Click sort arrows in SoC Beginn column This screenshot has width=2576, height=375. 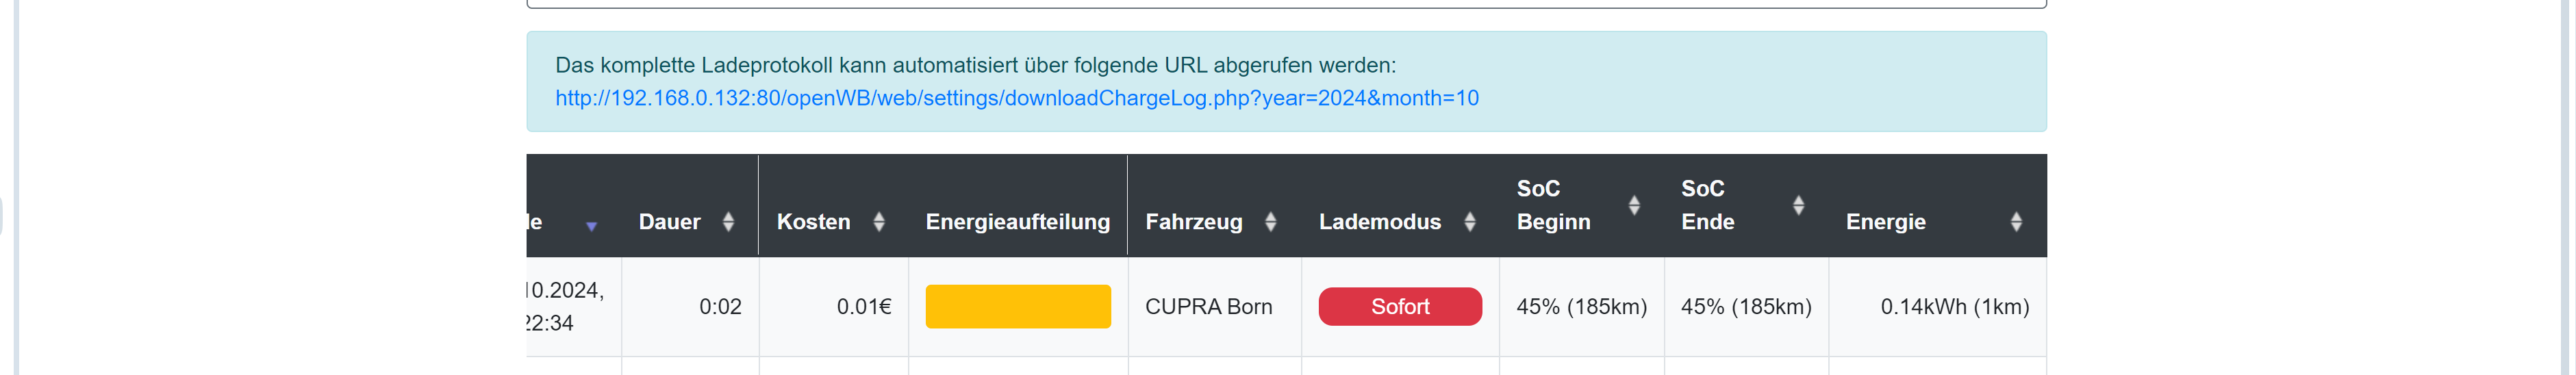coord(1633,205)
